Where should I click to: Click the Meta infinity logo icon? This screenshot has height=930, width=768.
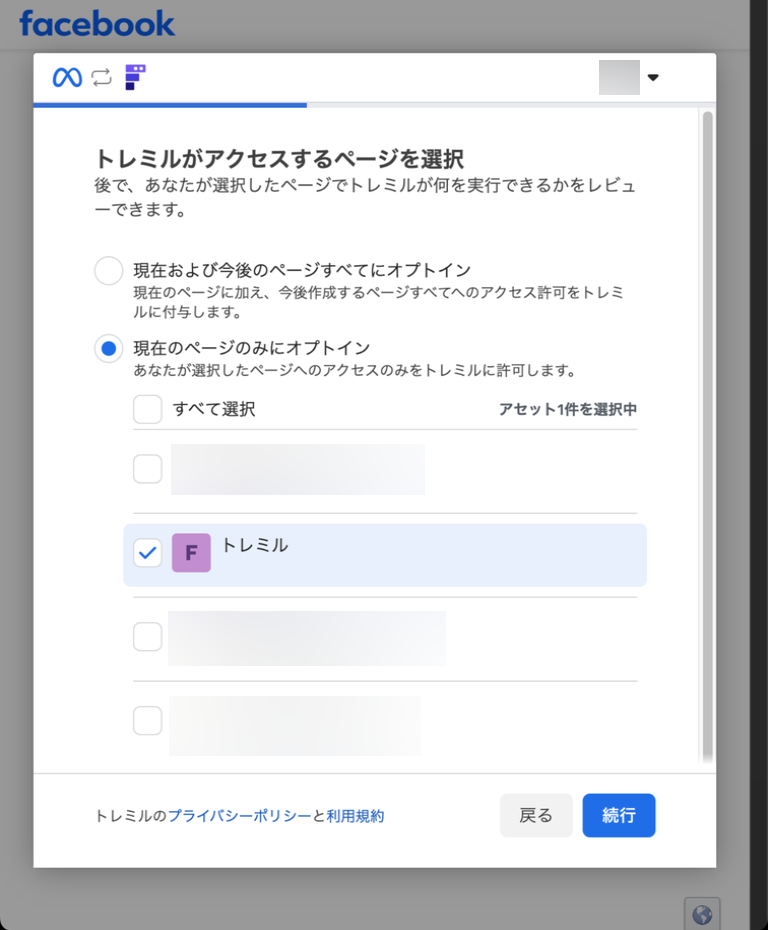[x=67, y=78]
